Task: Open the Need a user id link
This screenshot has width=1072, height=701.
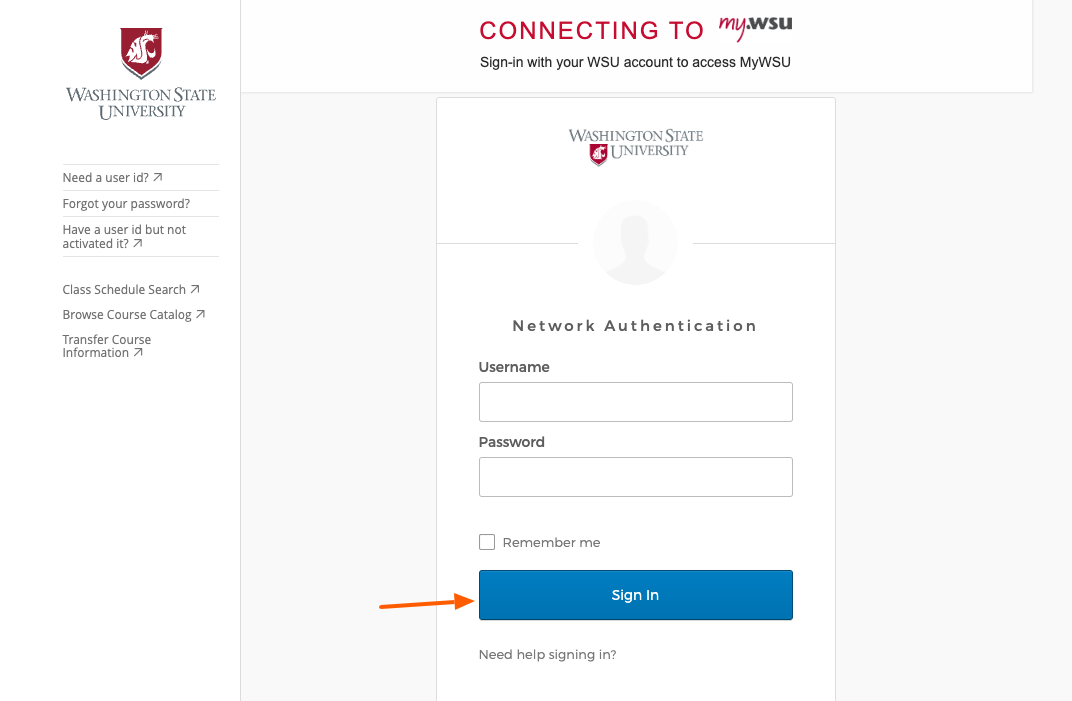Action: 107,177
